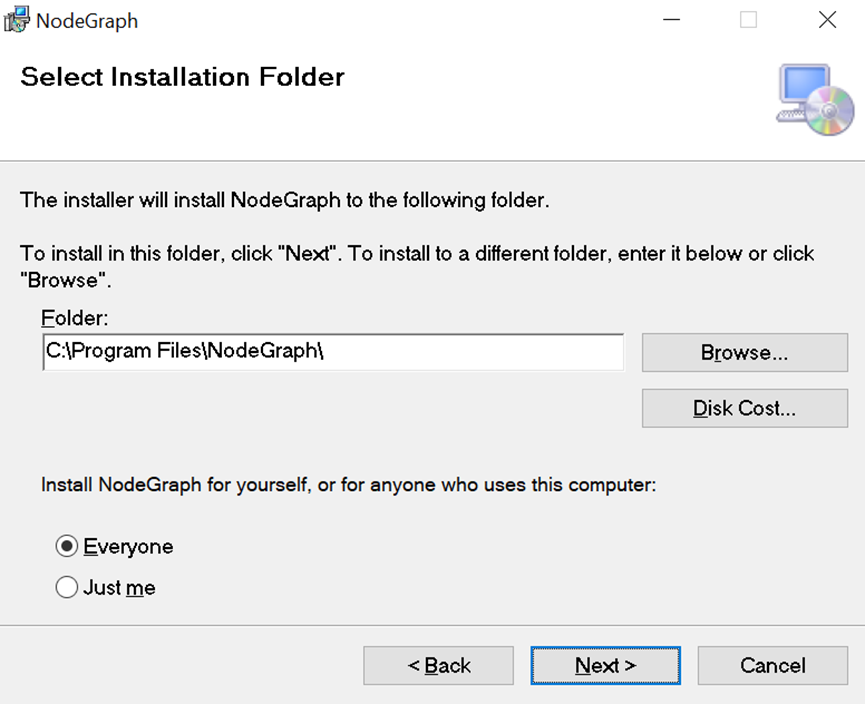This screenshot has width=865, height=704.
Task: Click the Browse... button
Action: [744, 353]
